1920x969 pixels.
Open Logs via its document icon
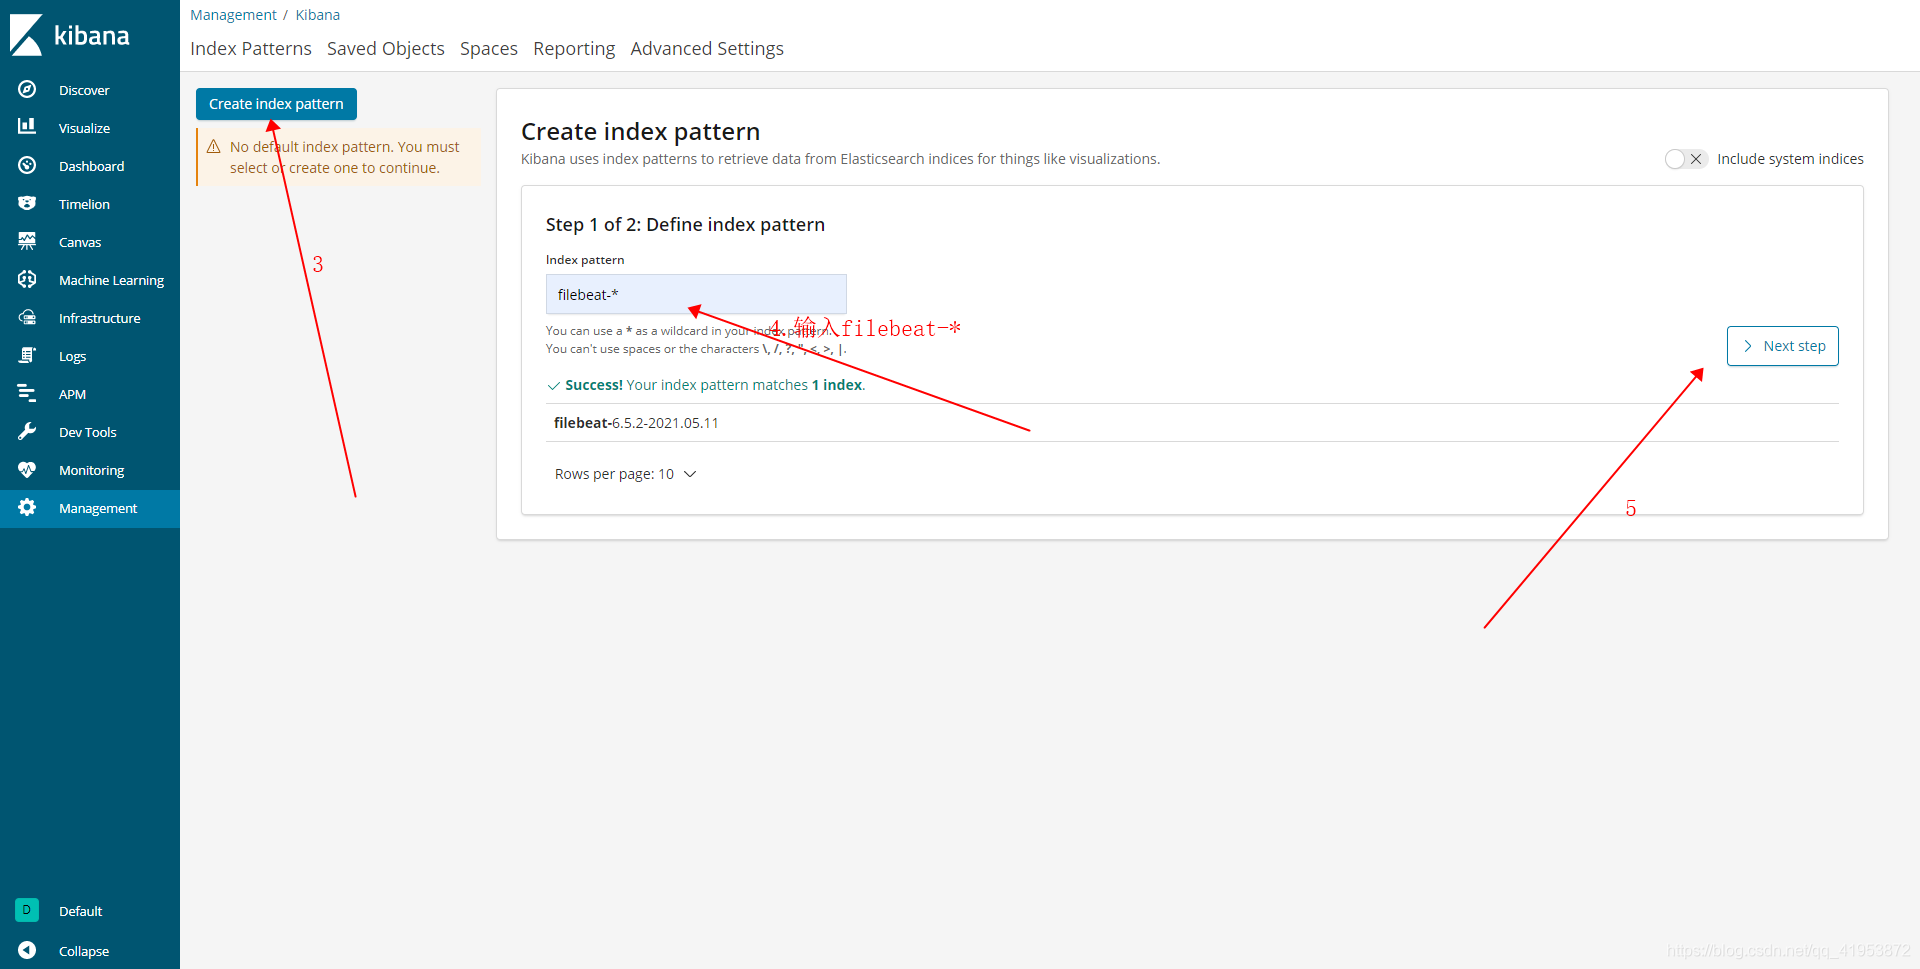27,355
